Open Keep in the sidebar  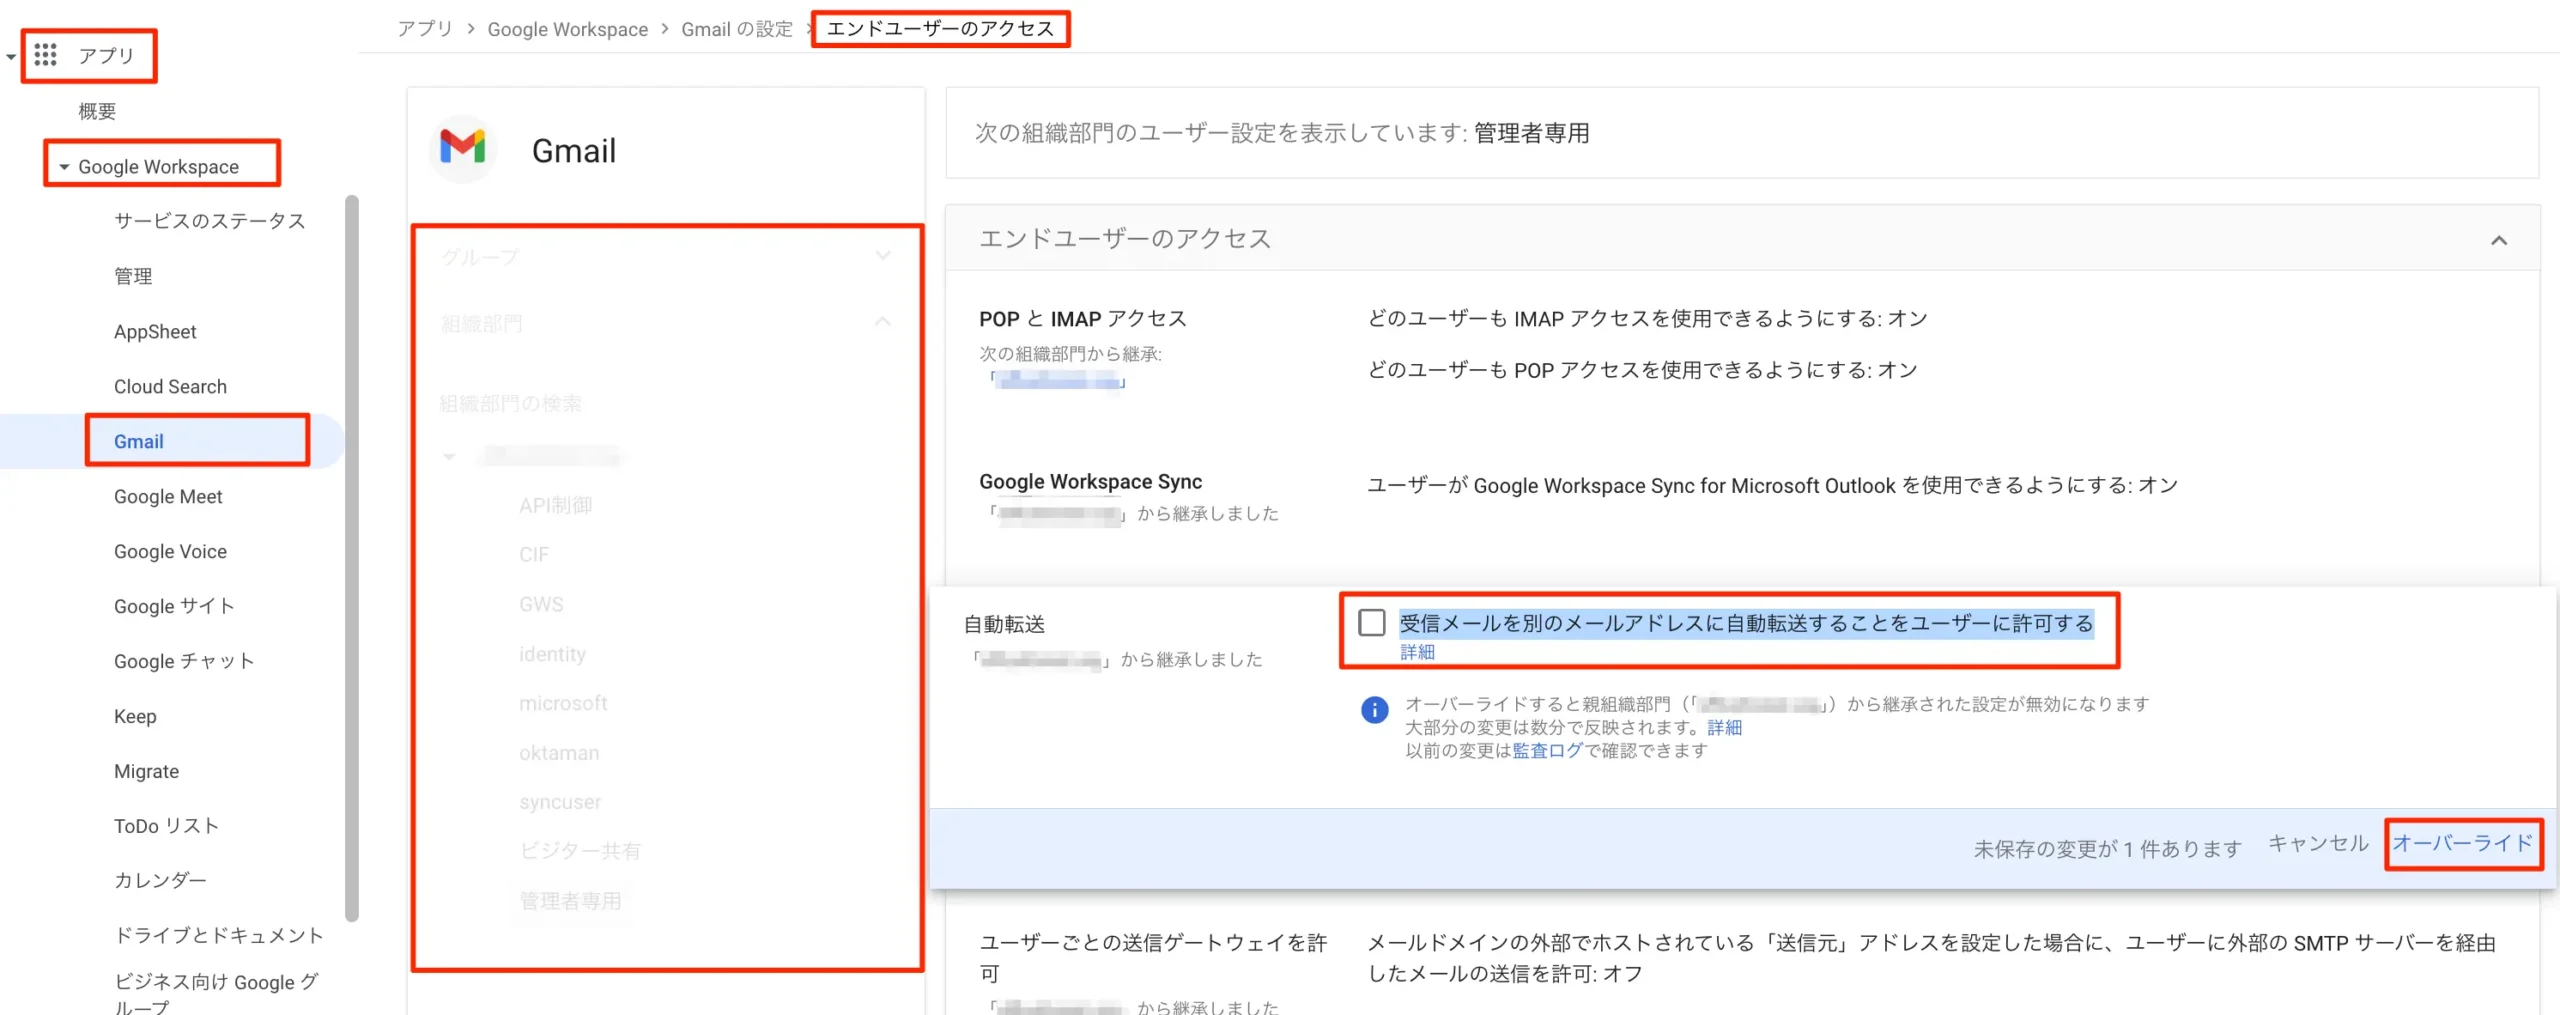(x=135, y=716)
